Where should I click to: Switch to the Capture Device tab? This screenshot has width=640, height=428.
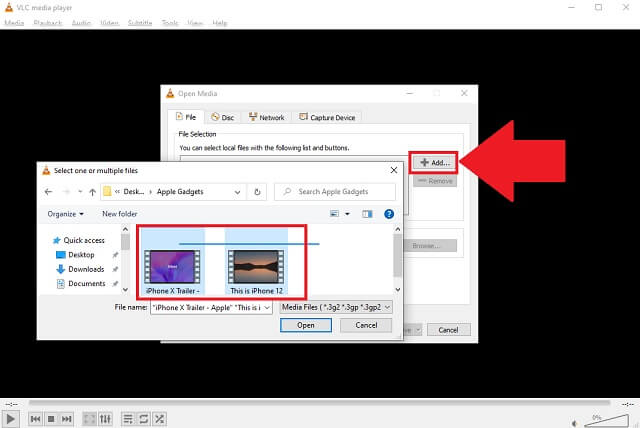(x=327, y=118)
